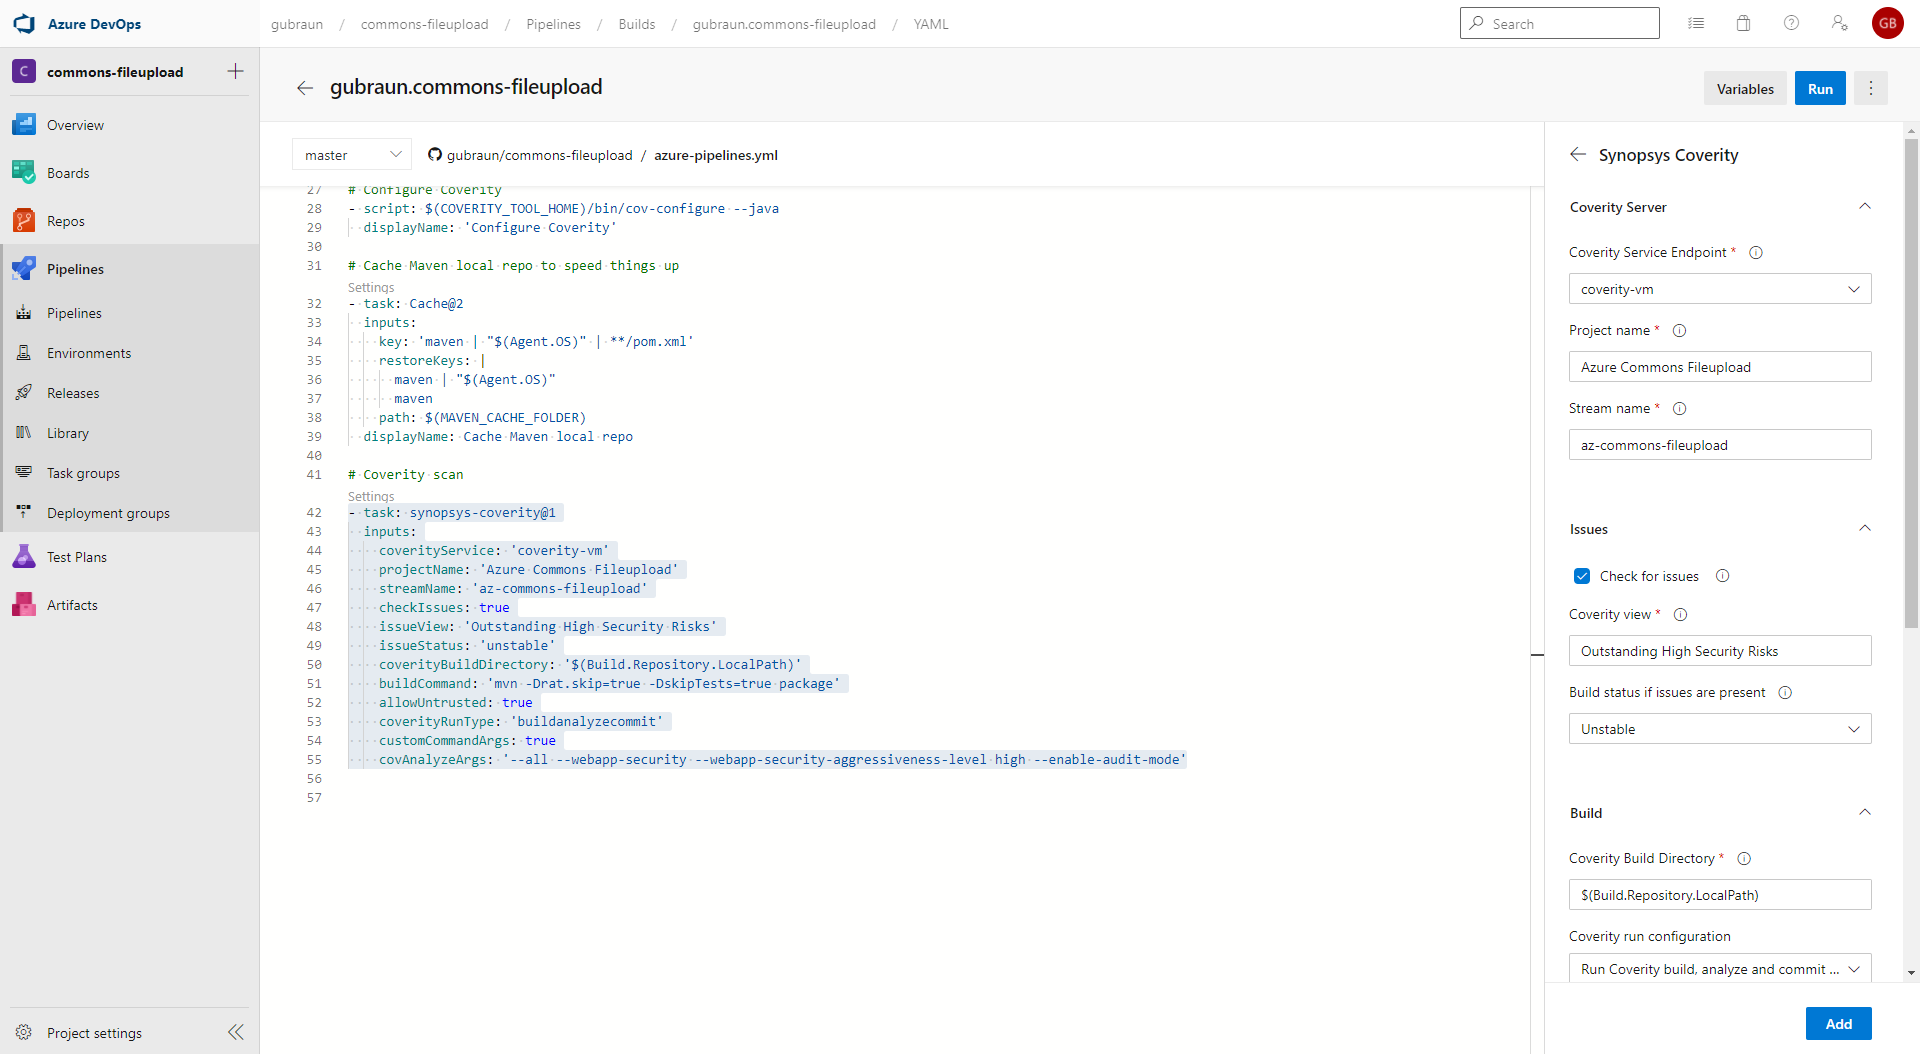Viewport: 1920px width, 1054px height.
Task: Click the Stream name input field
Action: click(x=1719, y=445)
